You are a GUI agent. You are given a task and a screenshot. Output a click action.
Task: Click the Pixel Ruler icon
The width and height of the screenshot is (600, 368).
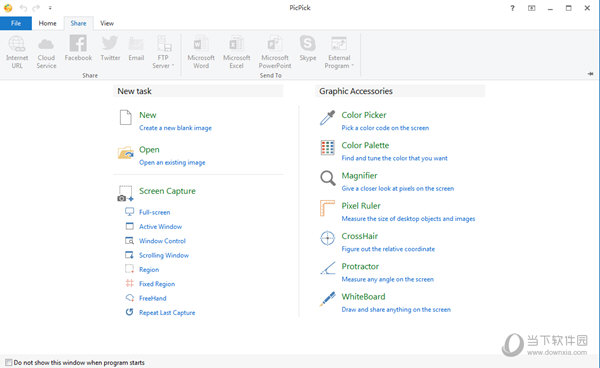tap(327, 208)
